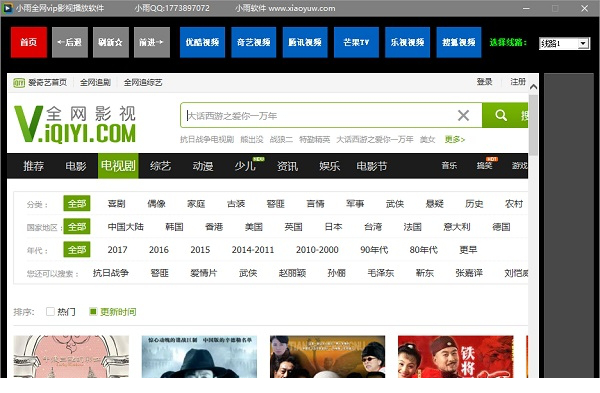Search suggestion 抗日战争电视剧
The image size is (600, 393).
click(x=207, y=140)
